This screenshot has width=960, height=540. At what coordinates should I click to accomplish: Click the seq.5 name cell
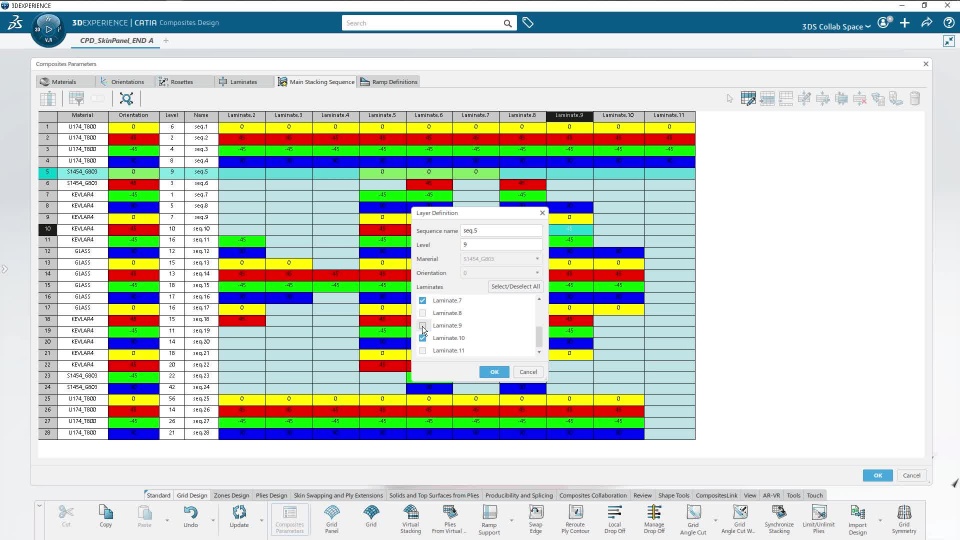[201, 172]
